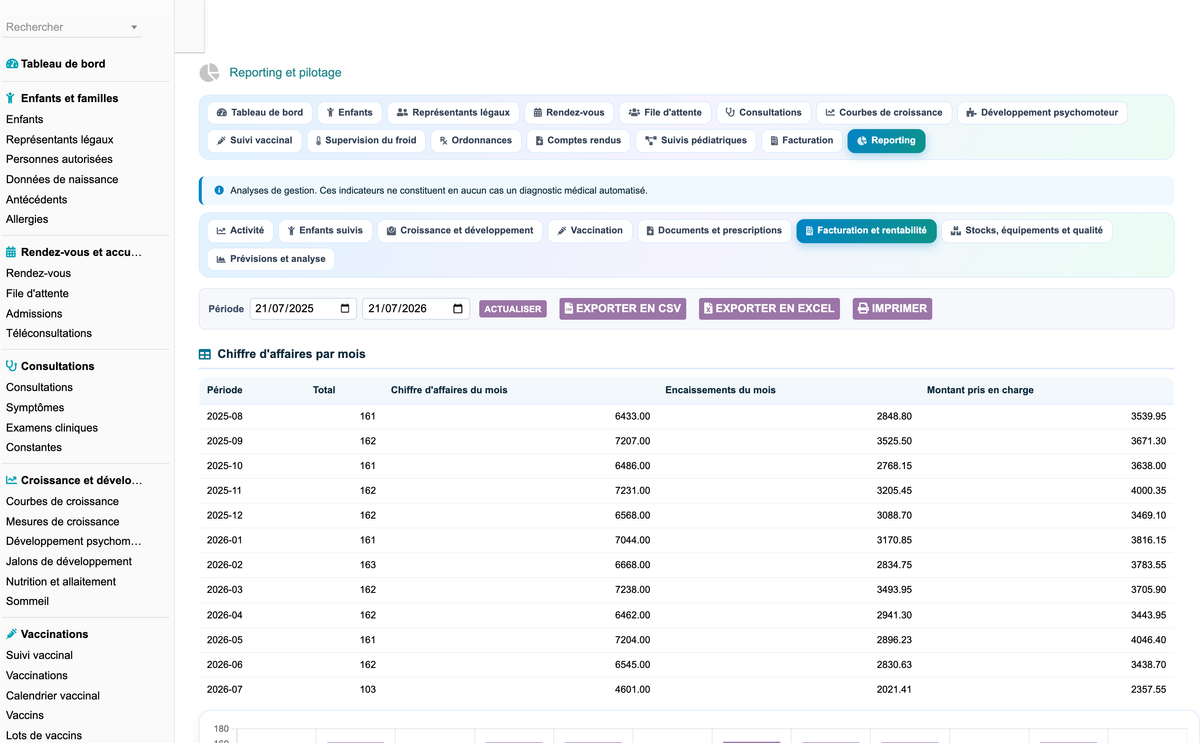Open Supervision du froid tab
Viewport: 1200px width, 743px height.
pyautogui.click(x=366, y=141)
